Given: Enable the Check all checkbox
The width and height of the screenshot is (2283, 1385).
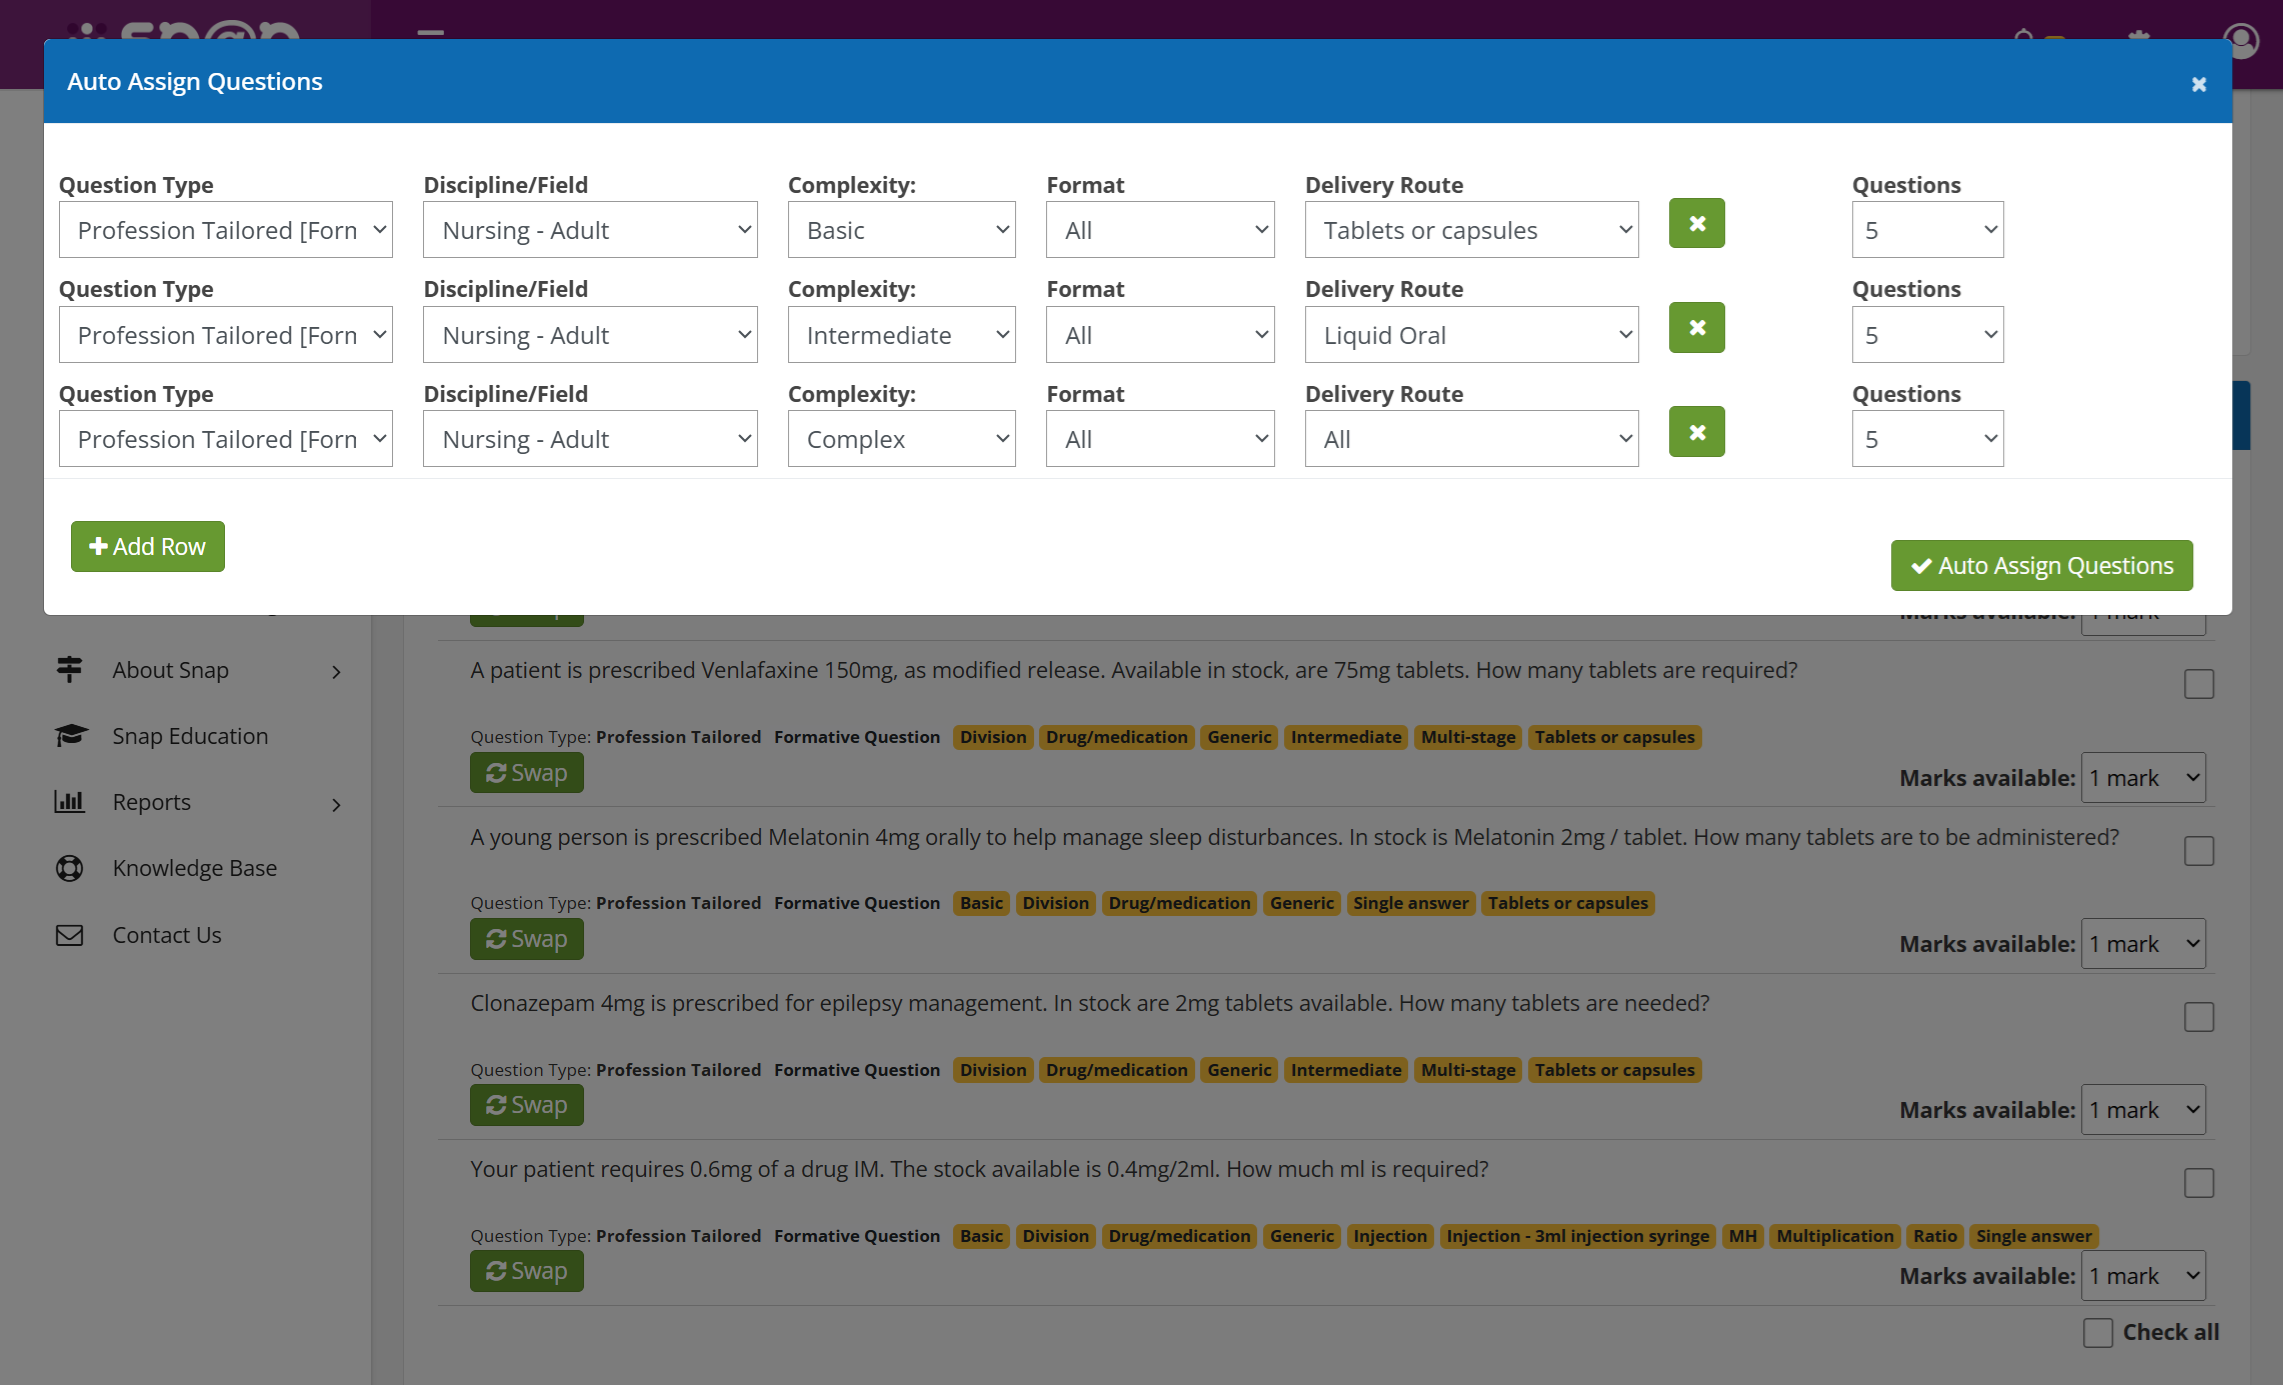Looking at the screenshot, I should point(2097,1332).
